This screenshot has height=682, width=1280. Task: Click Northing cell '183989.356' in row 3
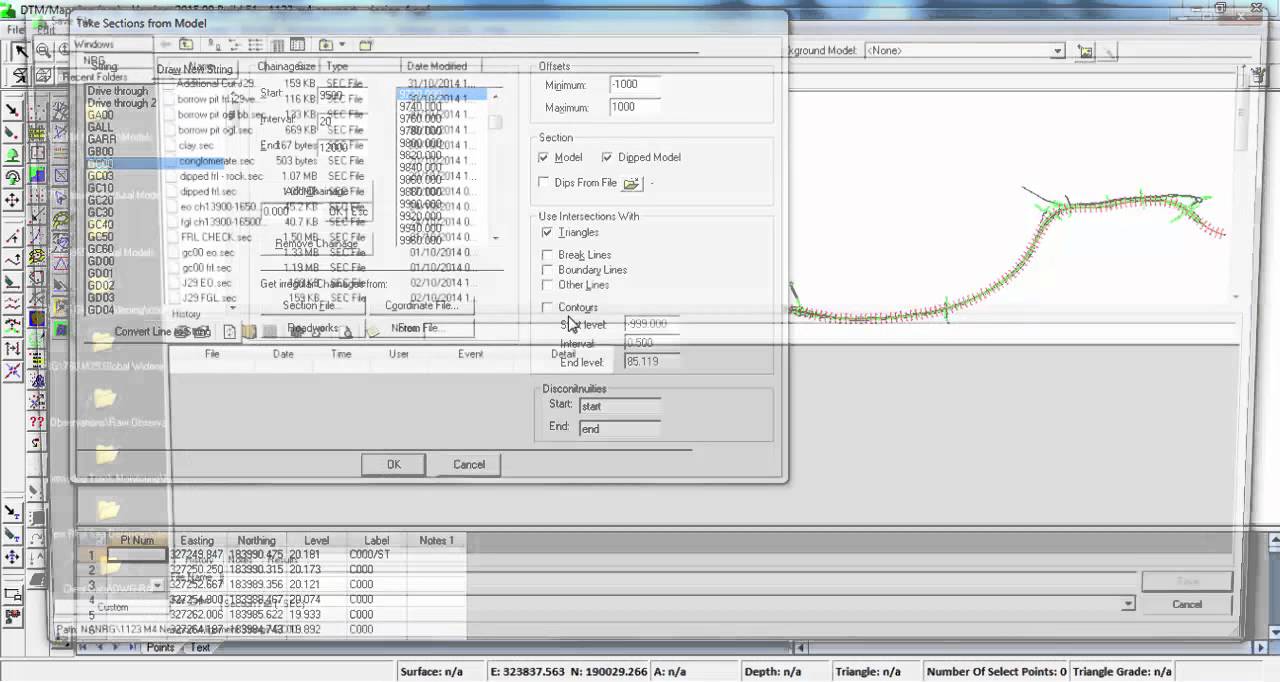pos(257,585)
